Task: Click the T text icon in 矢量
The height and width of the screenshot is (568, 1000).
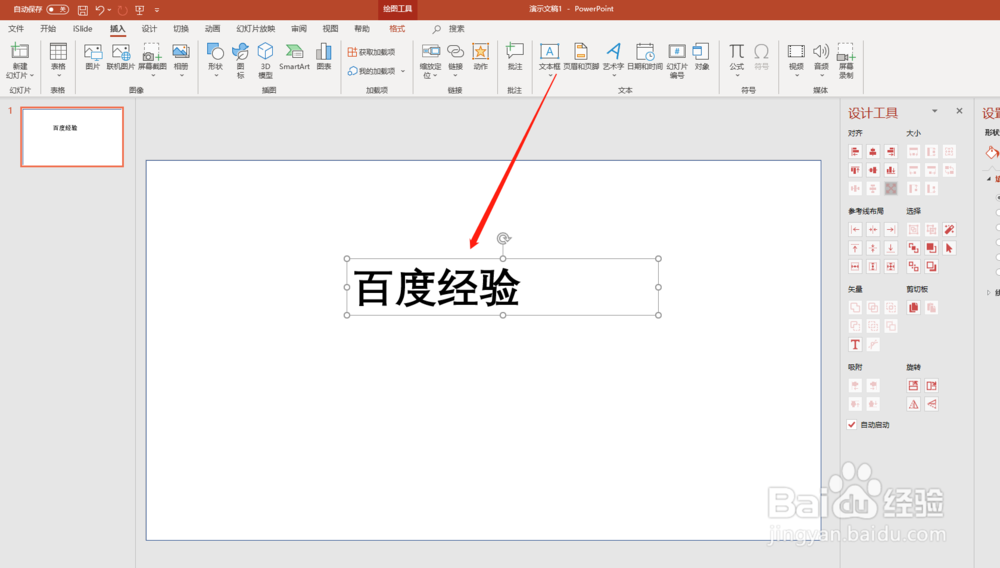Action: coord(855,345)
